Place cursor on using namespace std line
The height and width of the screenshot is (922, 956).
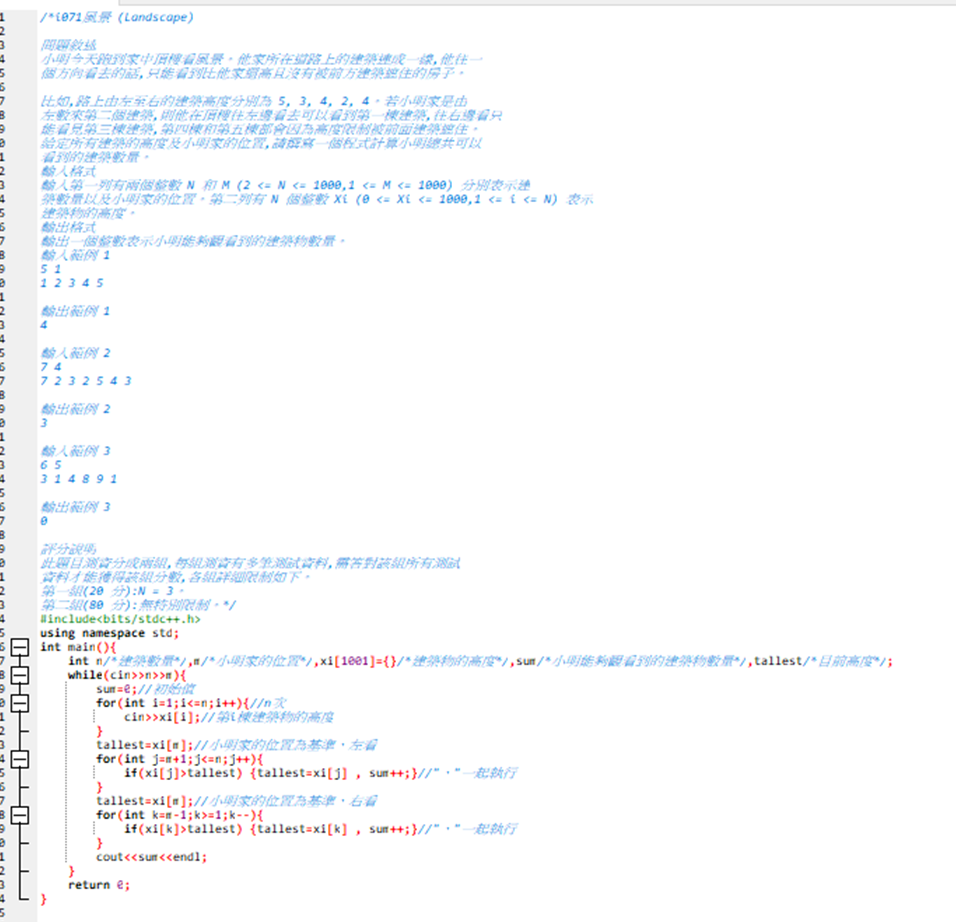pos(109,633)
